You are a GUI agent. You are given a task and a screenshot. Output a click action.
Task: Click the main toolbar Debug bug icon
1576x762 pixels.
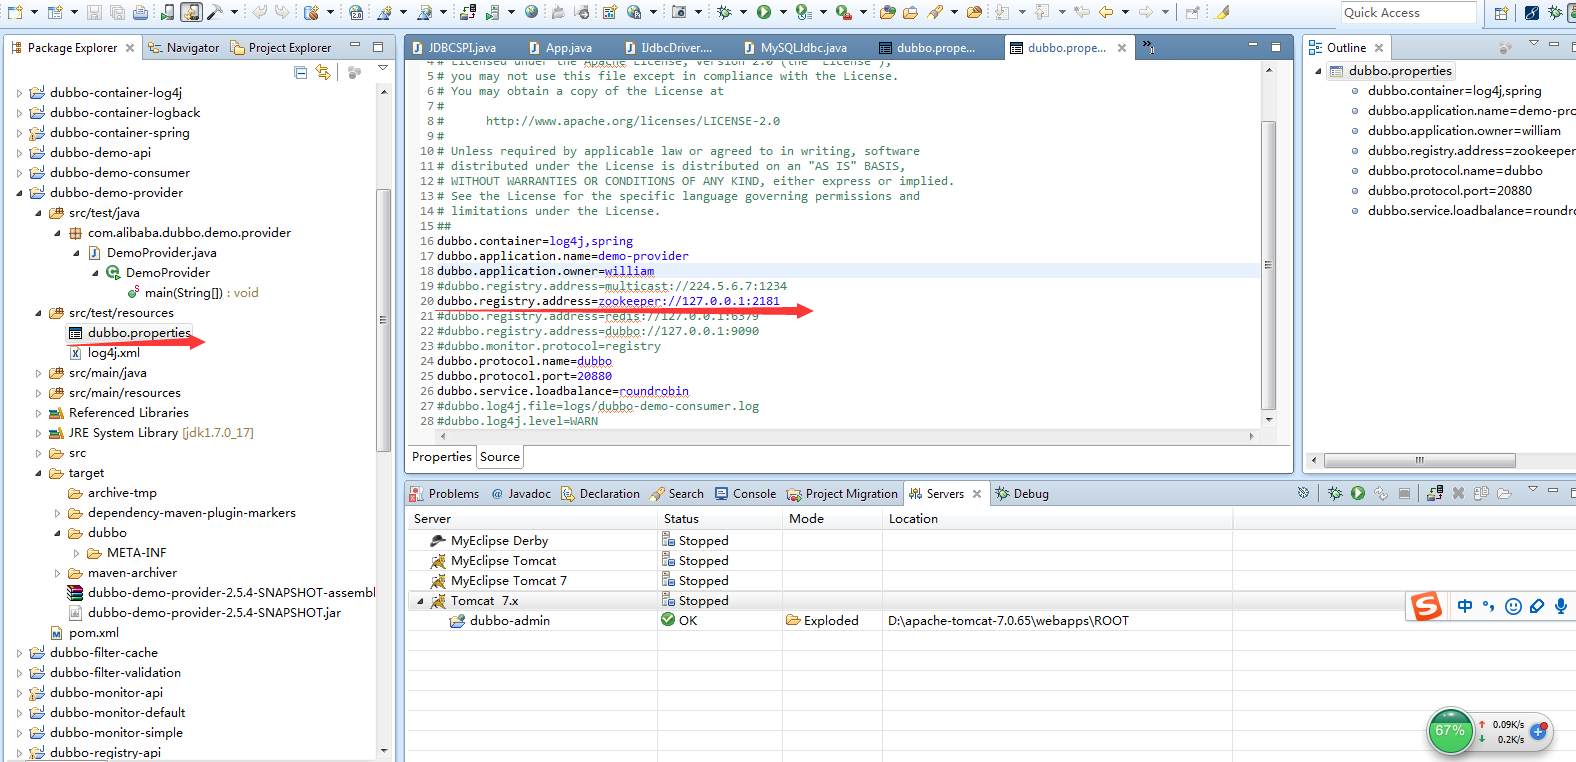[x=724, y=12]
